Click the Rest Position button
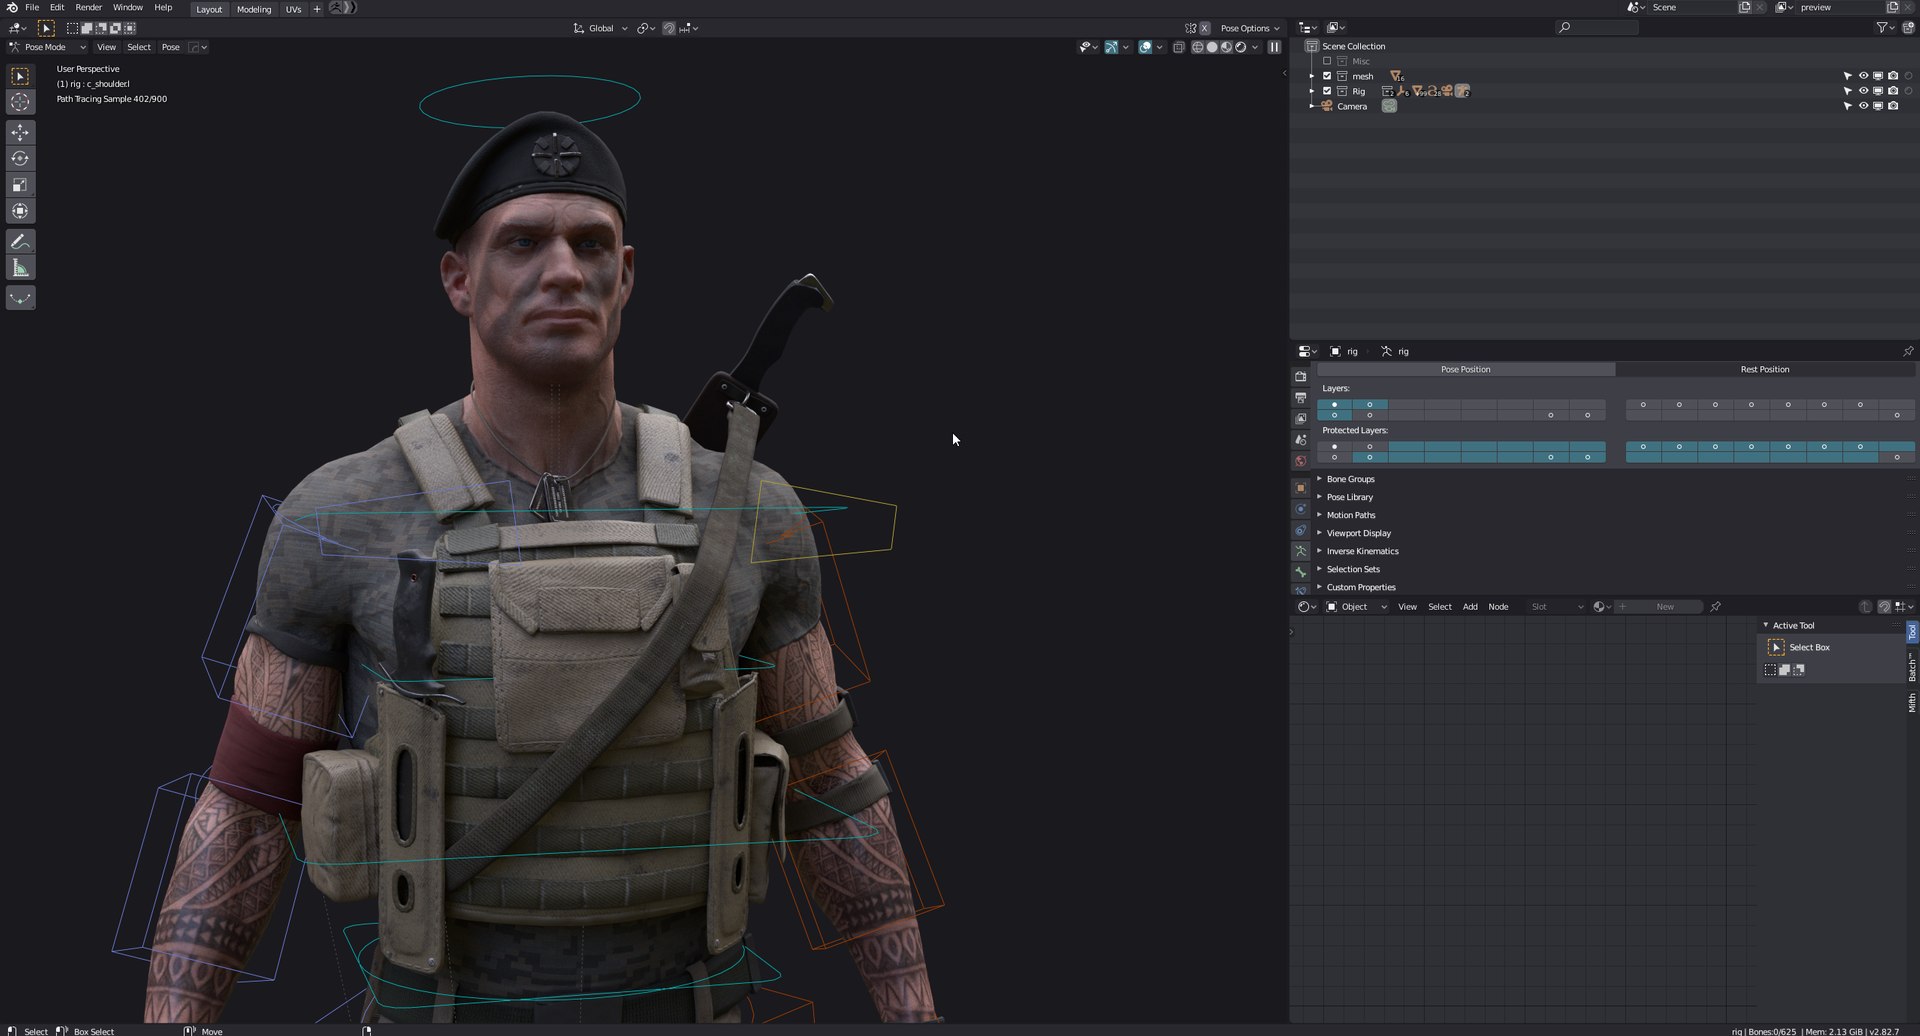 coord(1765,369)
